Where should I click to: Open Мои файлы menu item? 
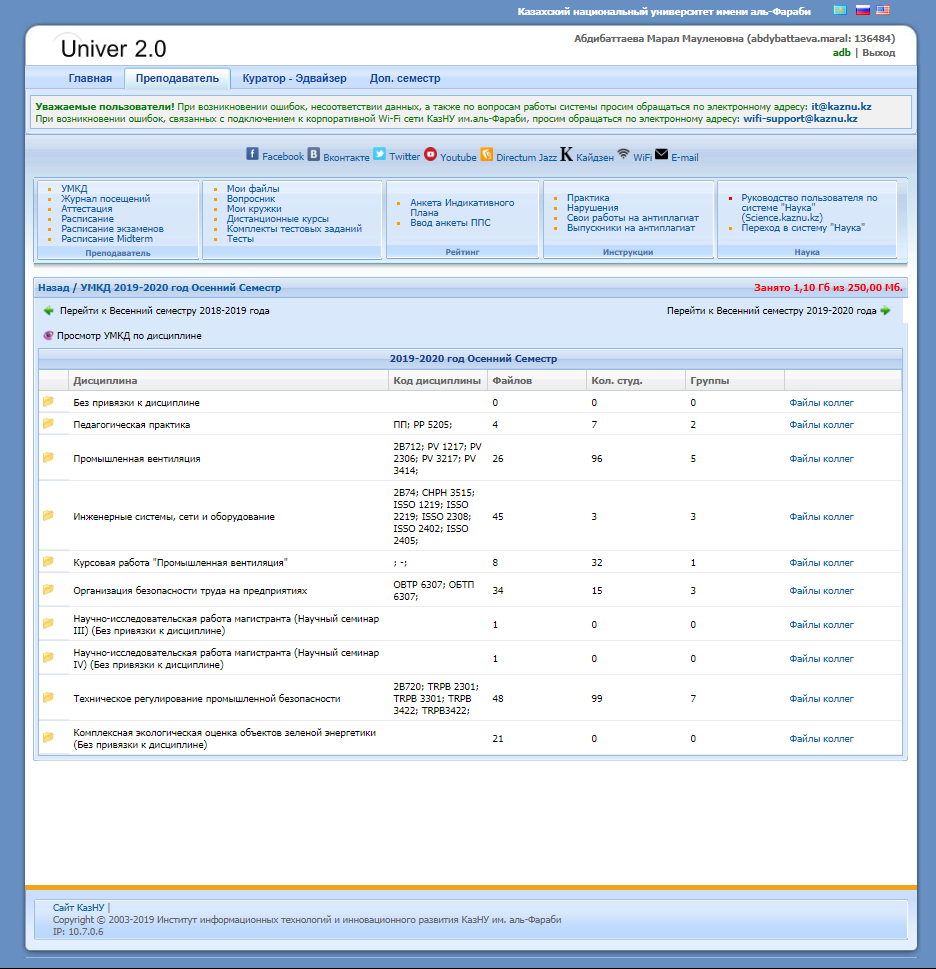point(253,188)
